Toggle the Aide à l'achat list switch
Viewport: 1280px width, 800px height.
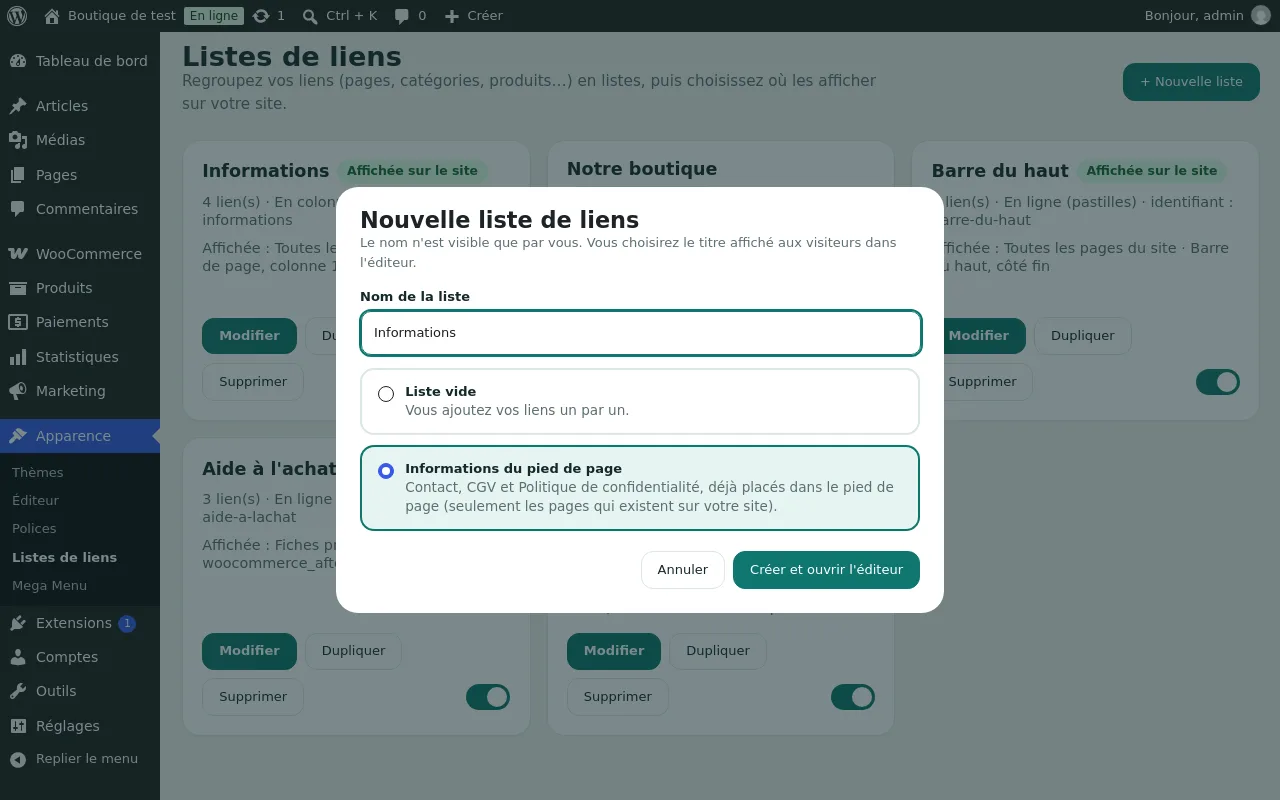click(488, 697)
